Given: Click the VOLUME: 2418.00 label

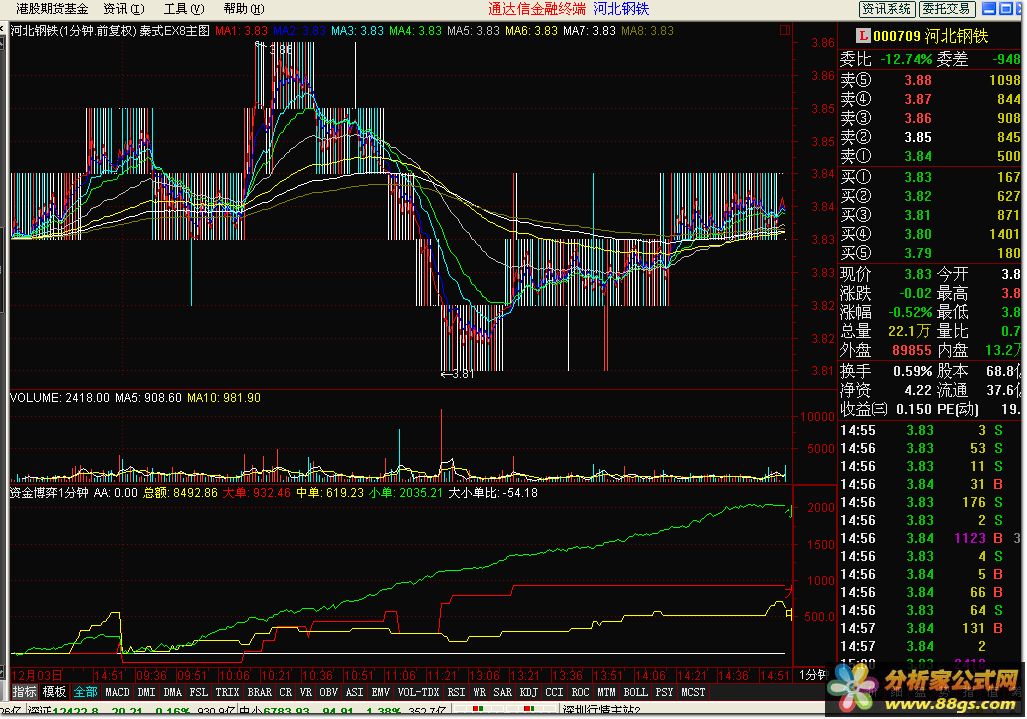Looking at the screenshot, I should click(60, 397).
